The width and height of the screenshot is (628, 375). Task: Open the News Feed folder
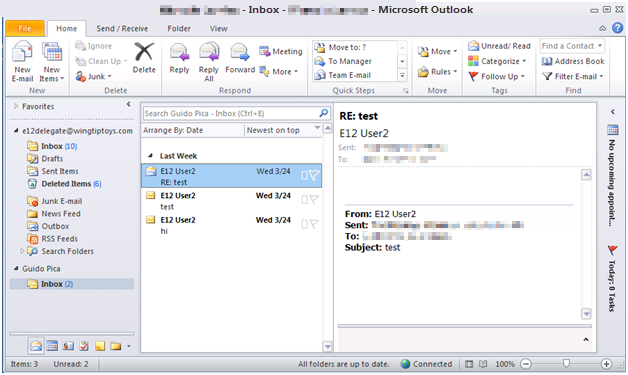pyautogui.click(x=54, y=214)
